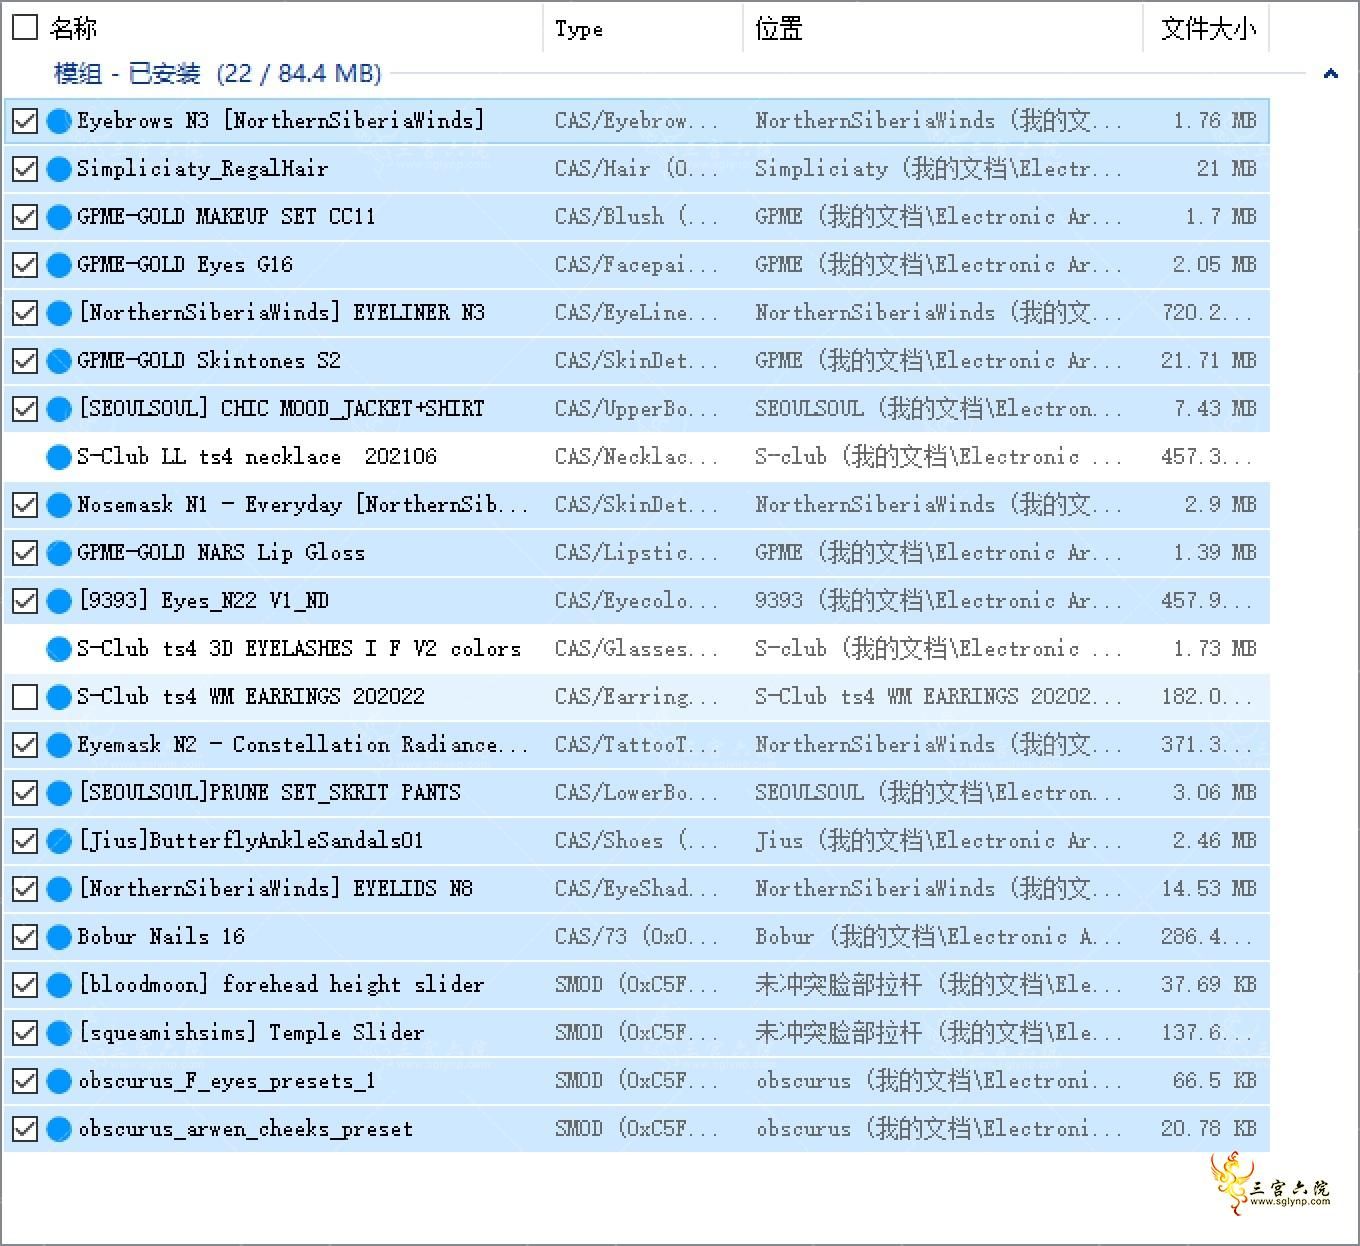Select the 21.71 MB size cell
This screenshot has width=1360, height=1246.
tap(1208, 361)
